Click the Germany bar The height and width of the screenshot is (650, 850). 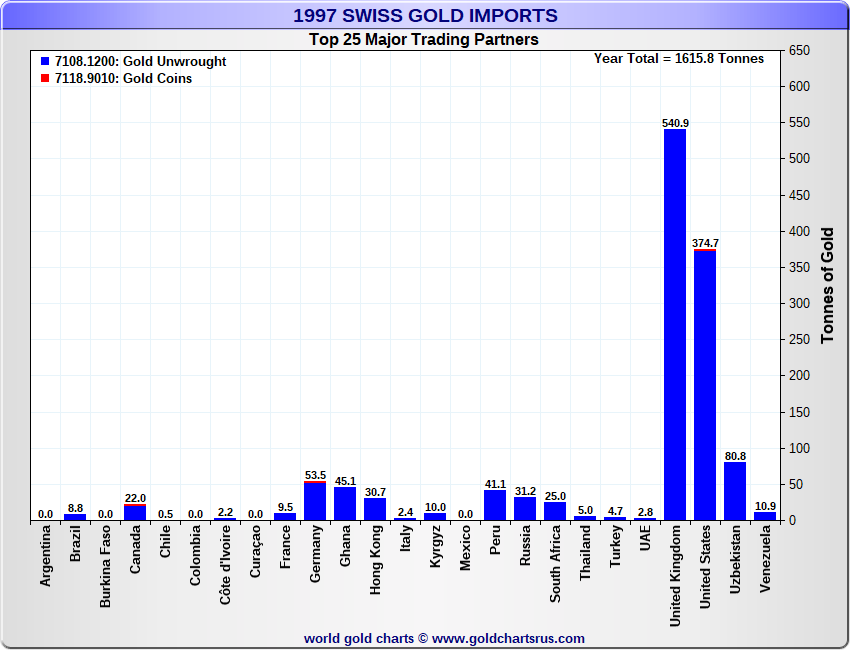click(315, 501)
